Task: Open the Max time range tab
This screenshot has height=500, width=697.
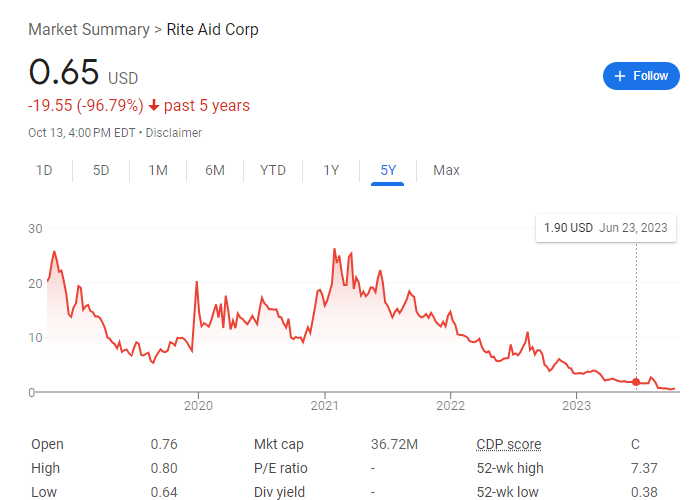Action: [446, 170]
